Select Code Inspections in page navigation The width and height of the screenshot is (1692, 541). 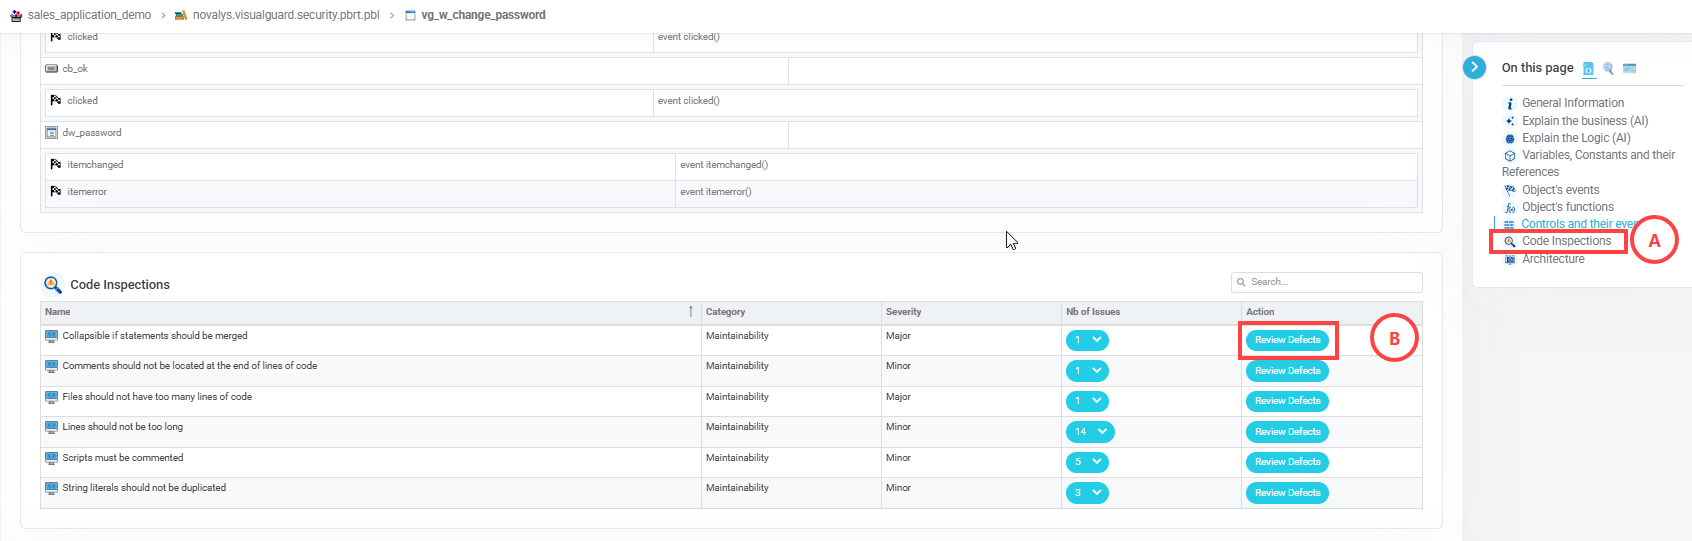pyautogui.click(x=1566, y=241)
